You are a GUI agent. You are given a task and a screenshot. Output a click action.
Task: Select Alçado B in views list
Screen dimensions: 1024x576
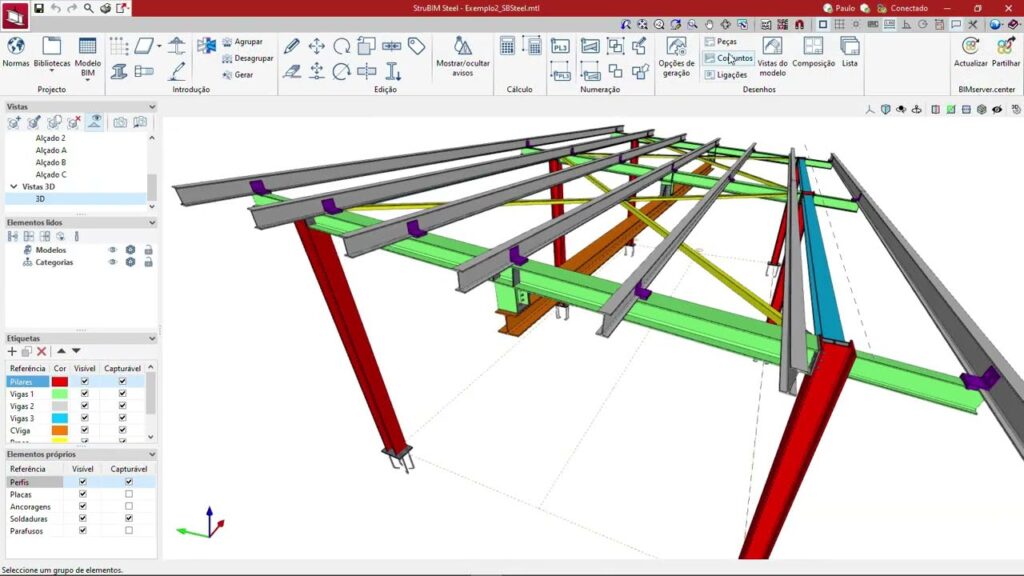(51, 162)
